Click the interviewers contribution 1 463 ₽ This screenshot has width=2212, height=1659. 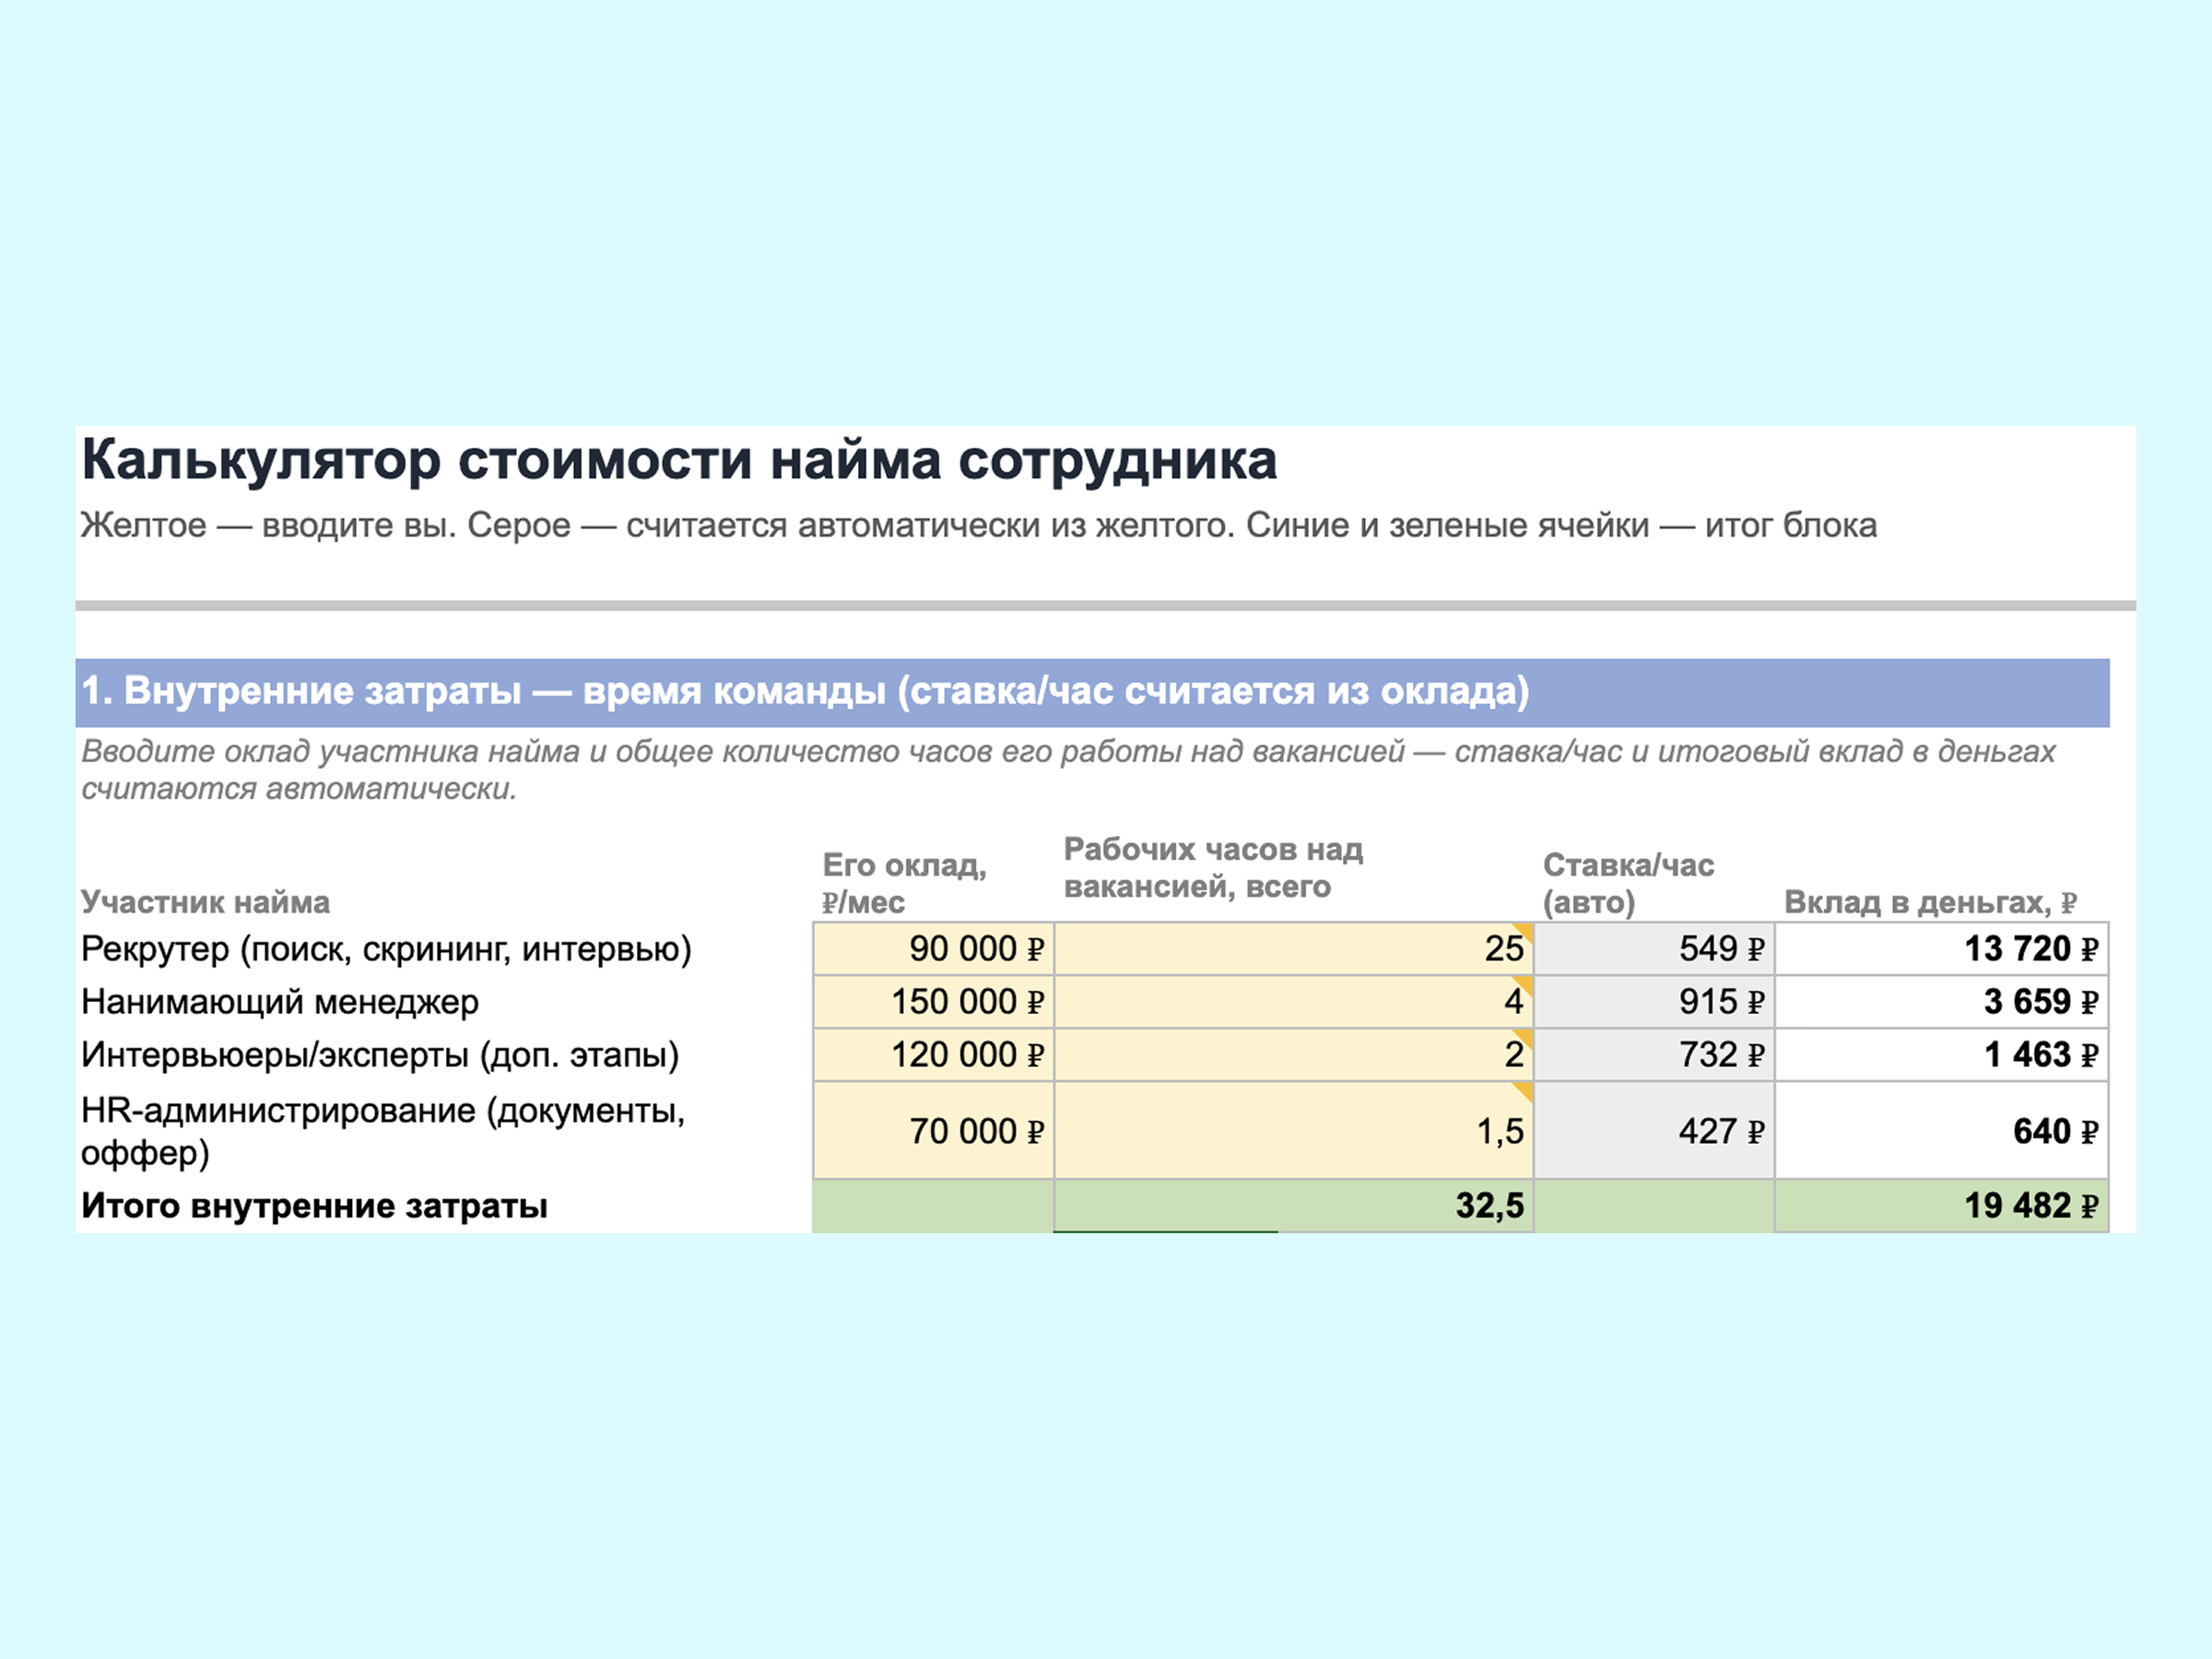click(1942, 1054)
